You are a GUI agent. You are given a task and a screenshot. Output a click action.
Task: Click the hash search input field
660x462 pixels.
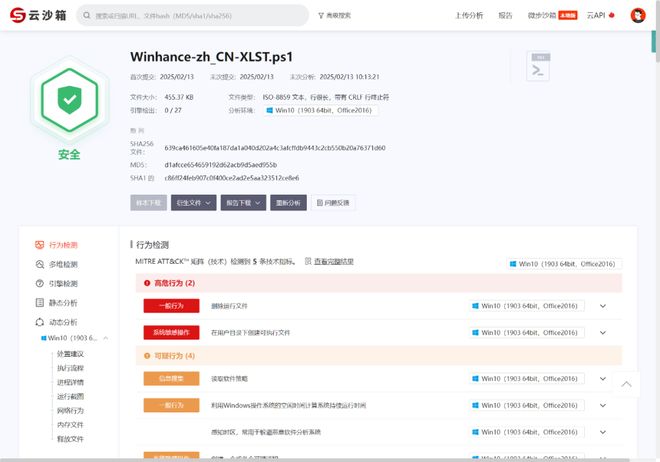coord(195,16)
